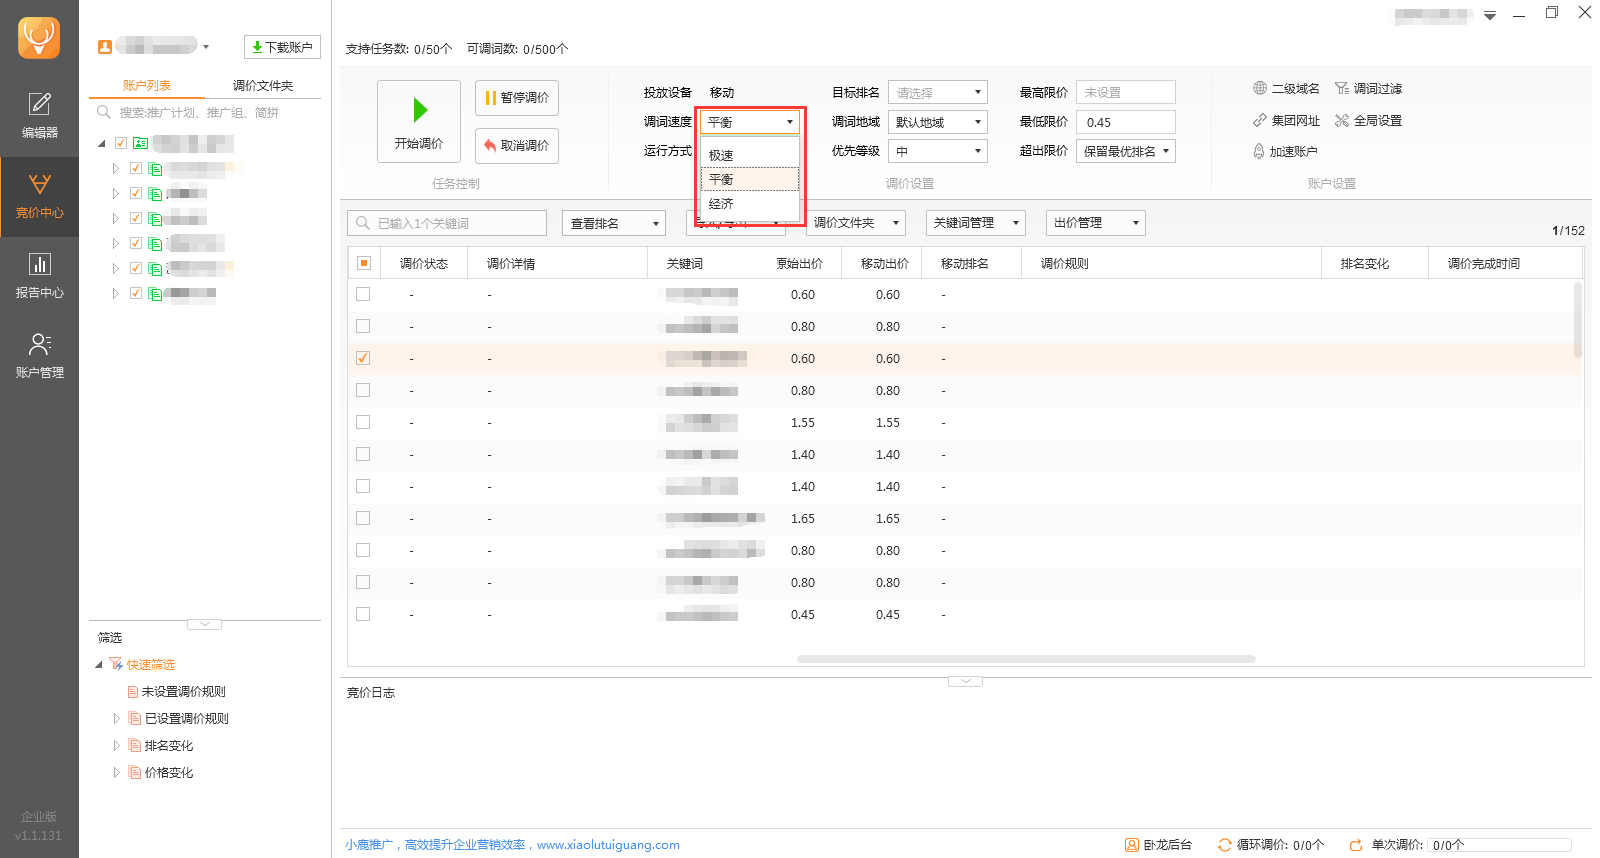Open the 账户管理 account management section
This screenshot has height=858, width=1600.
pyautogui.click(x=39, y=357)
